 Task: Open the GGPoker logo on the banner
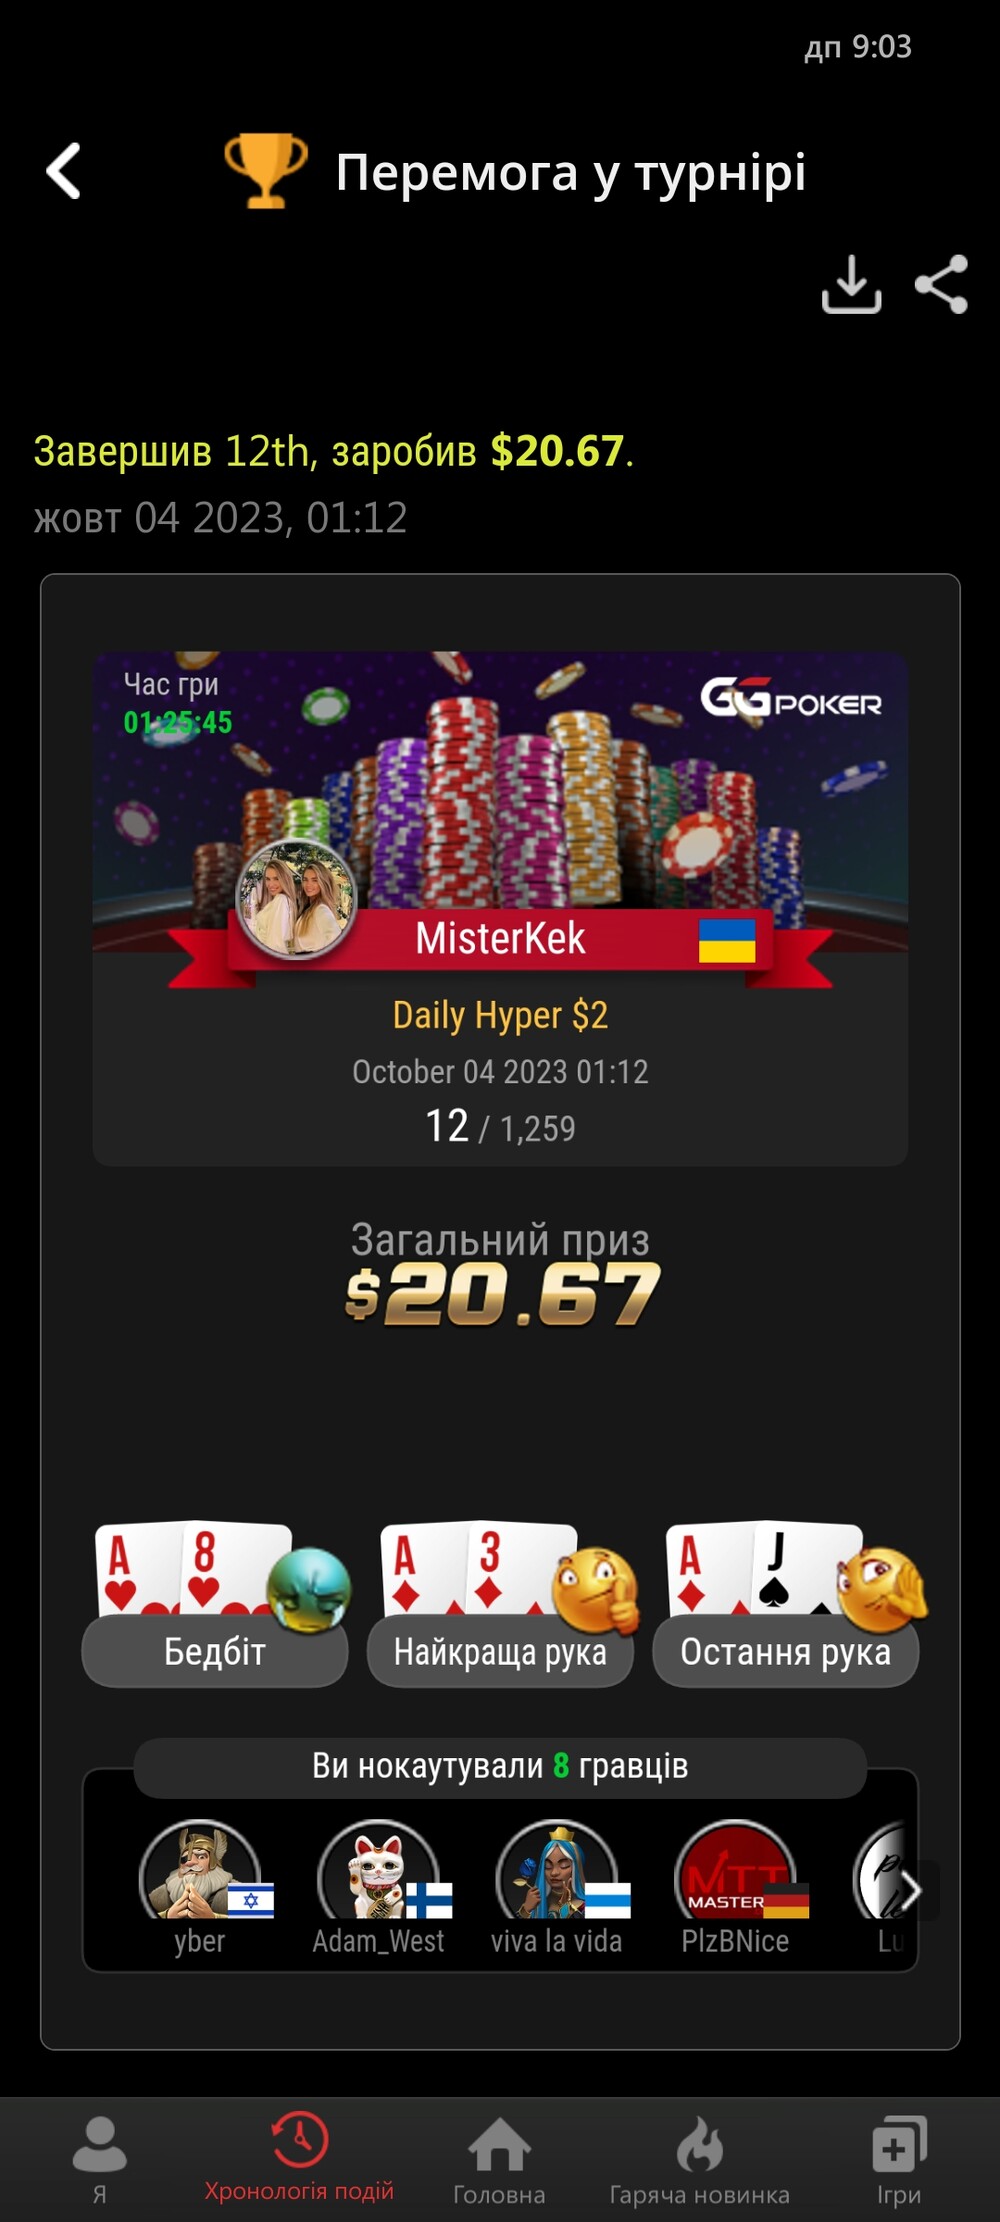click(791, 698)
